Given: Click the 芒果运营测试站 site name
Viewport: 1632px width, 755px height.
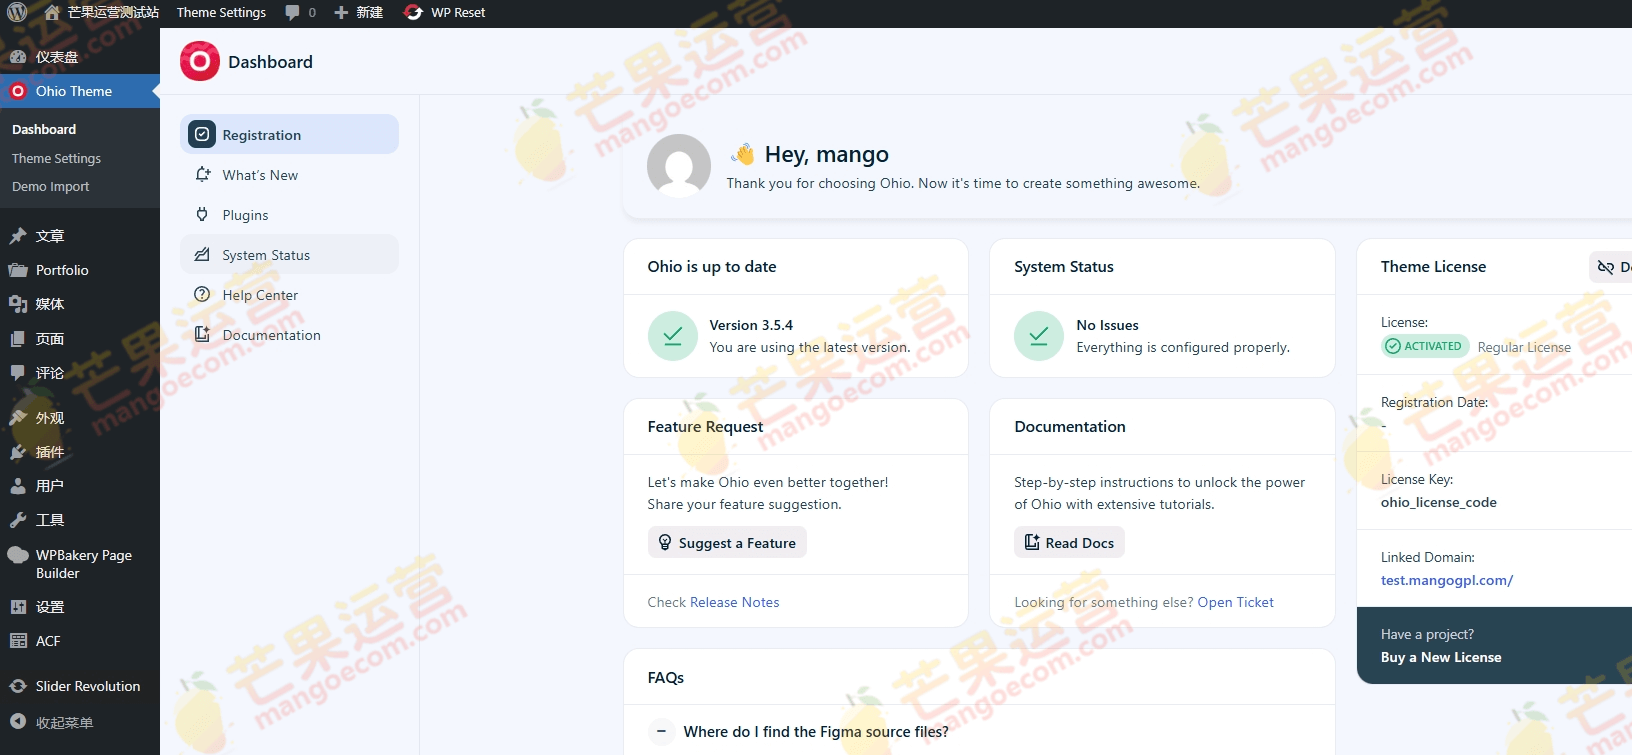Looking at the screenshot, I should point(113,13).
